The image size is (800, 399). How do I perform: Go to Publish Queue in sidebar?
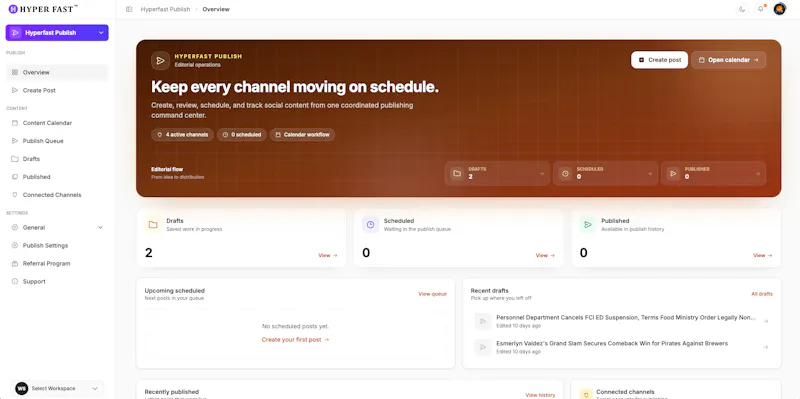tap(57, 141)
